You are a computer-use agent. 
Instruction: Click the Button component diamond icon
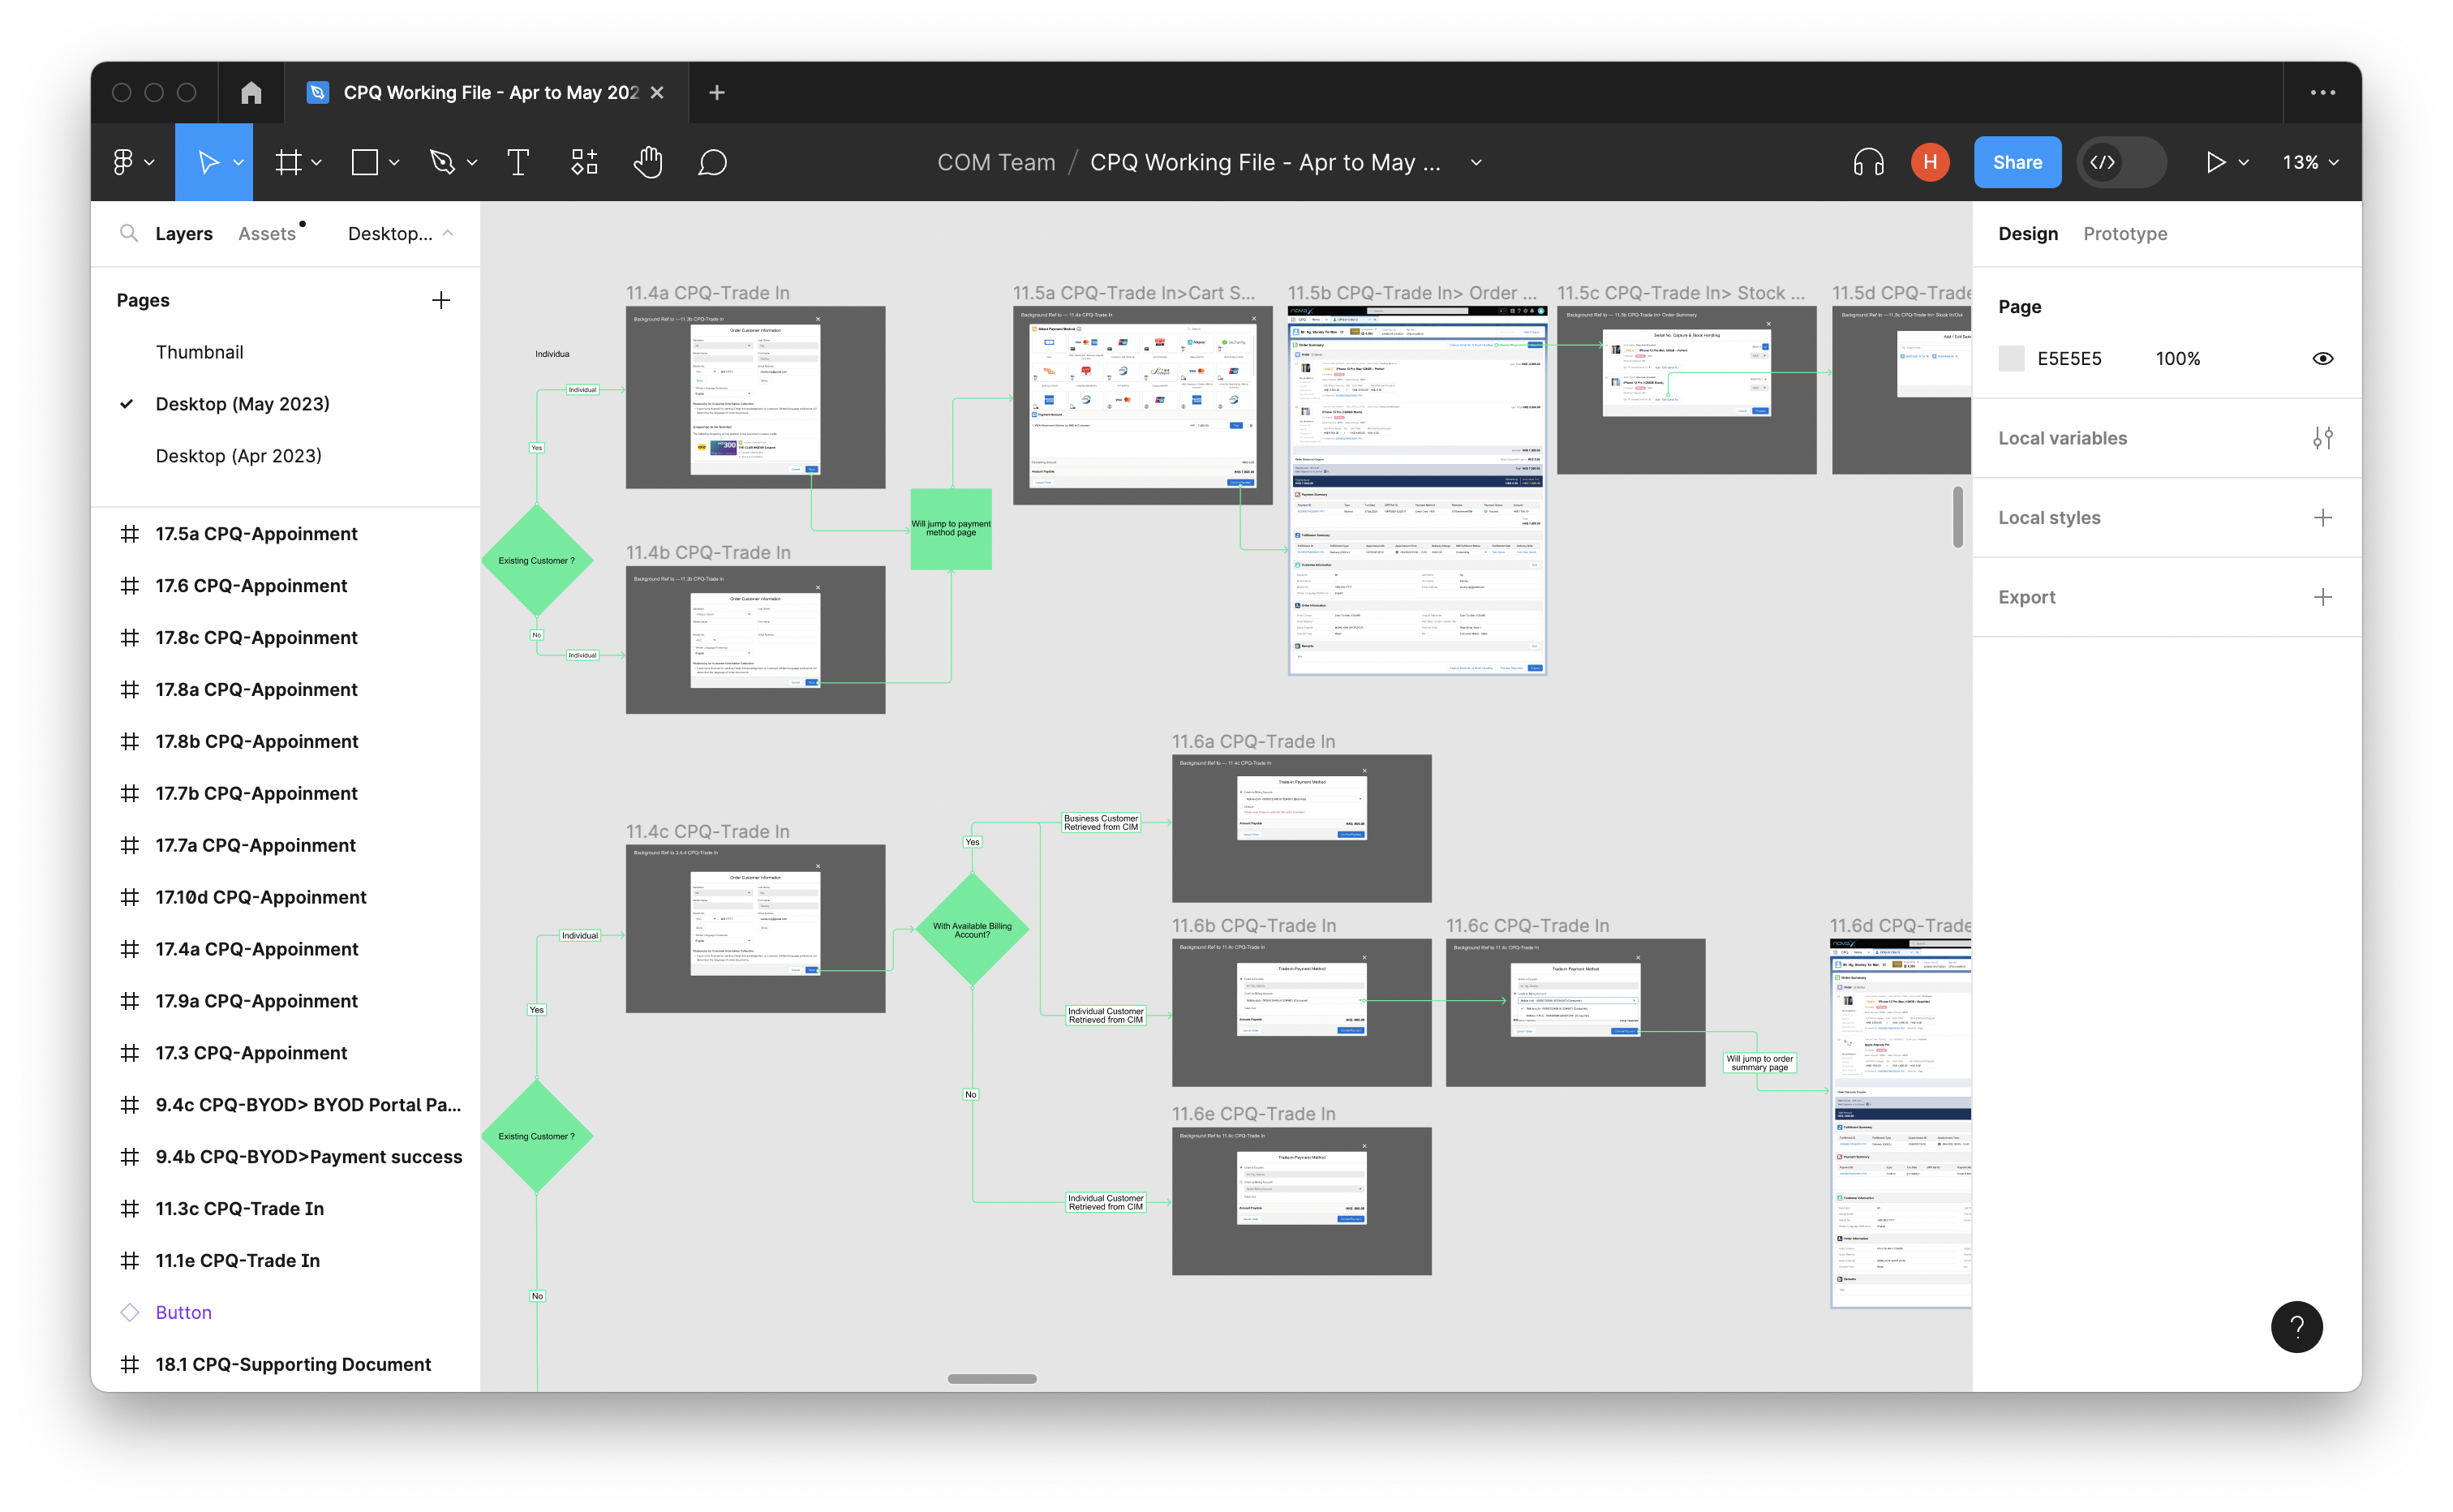[129, 1312]
